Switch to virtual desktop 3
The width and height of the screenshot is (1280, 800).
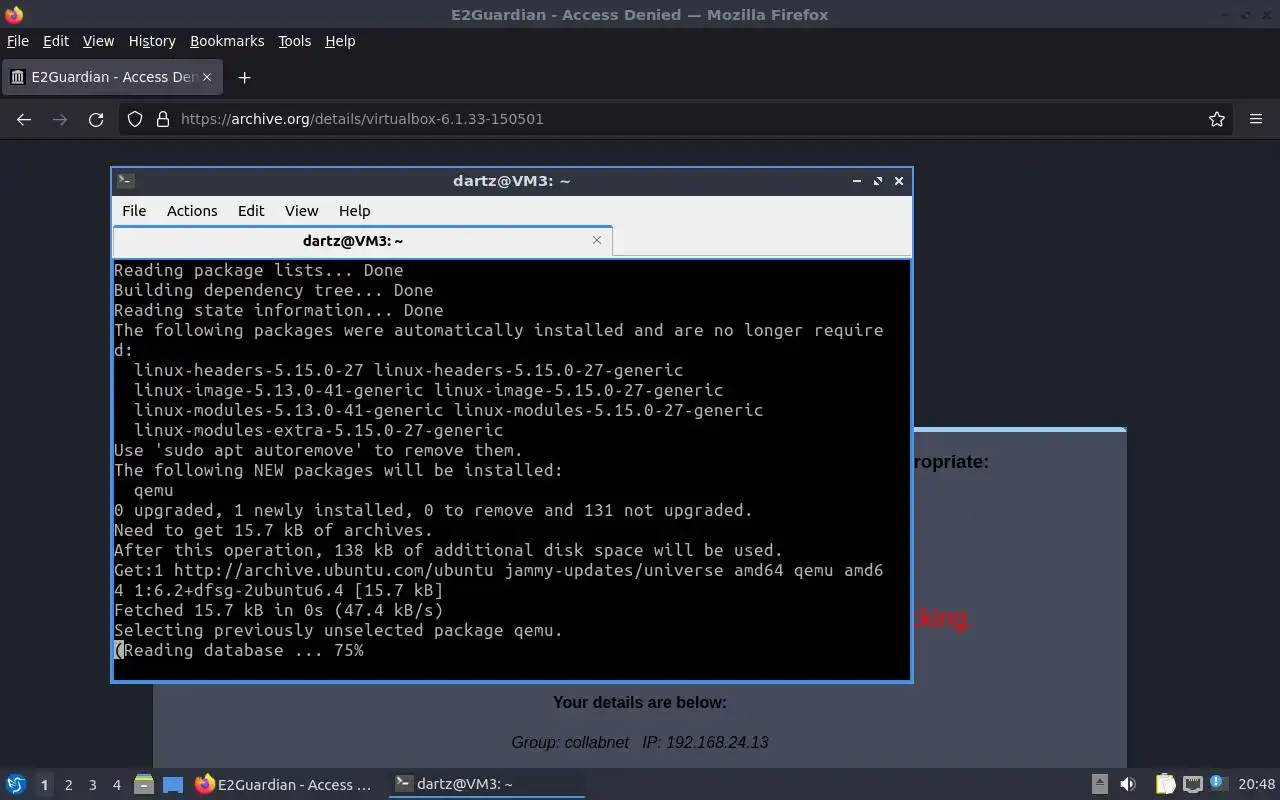(92, 785)
